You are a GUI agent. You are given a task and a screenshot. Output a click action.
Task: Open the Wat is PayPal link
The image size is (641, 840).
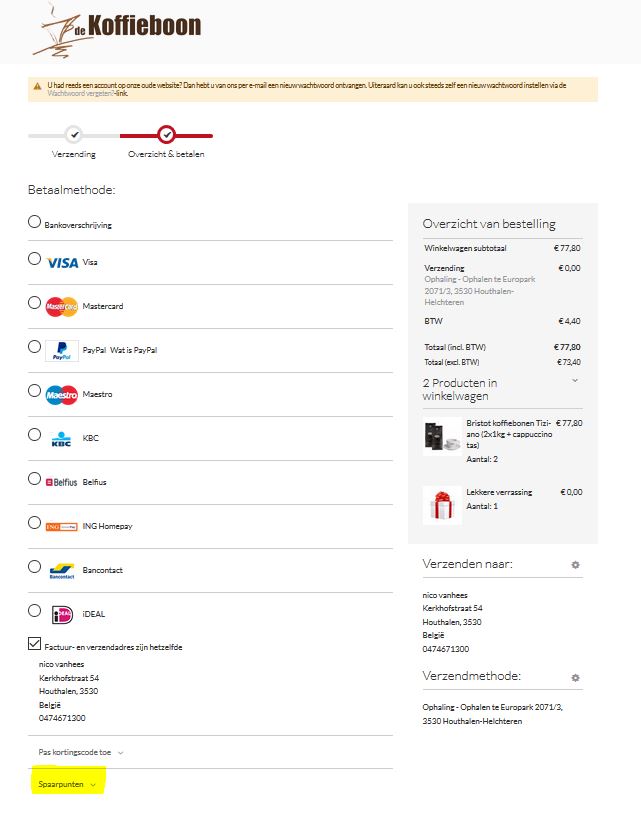tap(133, 350)
